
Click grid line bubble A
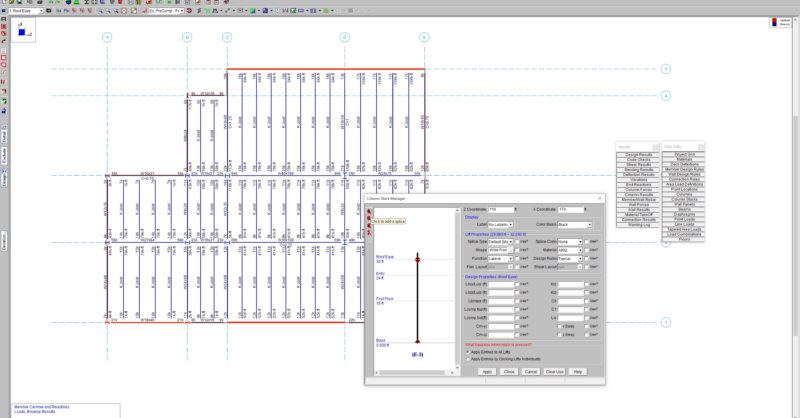[107, 37]
